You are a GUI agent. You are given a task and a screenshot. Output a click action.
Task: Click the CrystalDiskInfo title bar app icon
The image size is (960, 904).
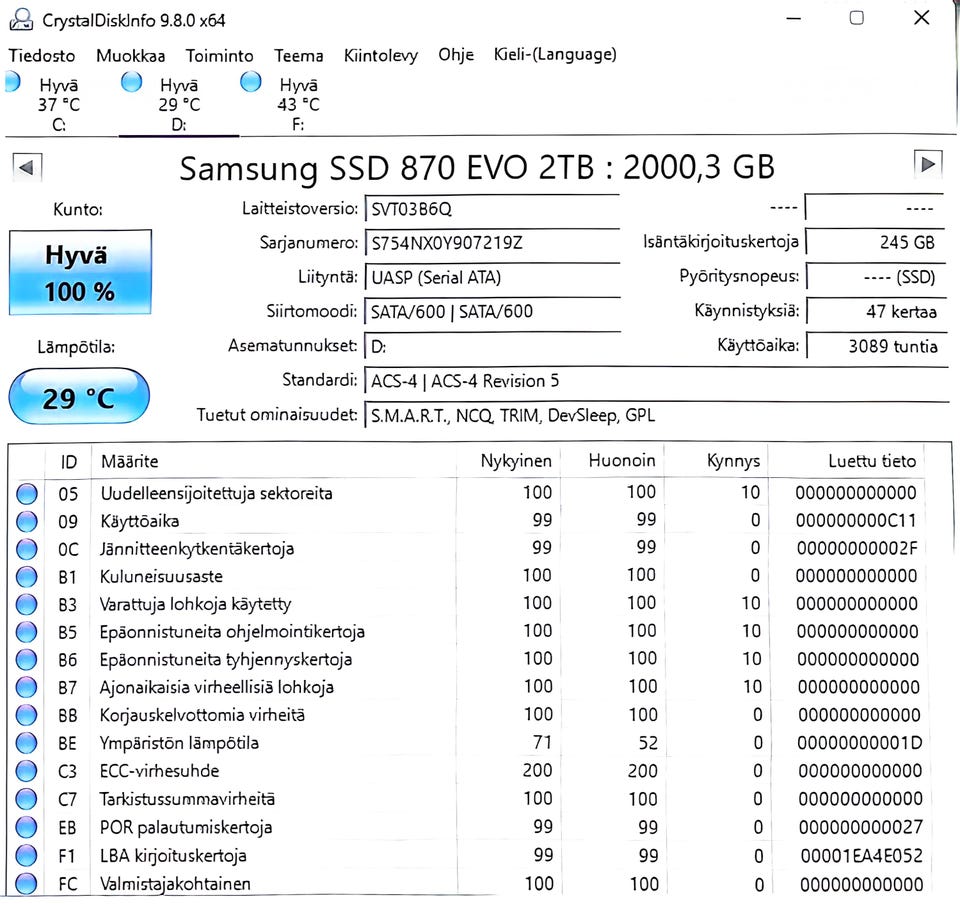click(x=21, y=20)
